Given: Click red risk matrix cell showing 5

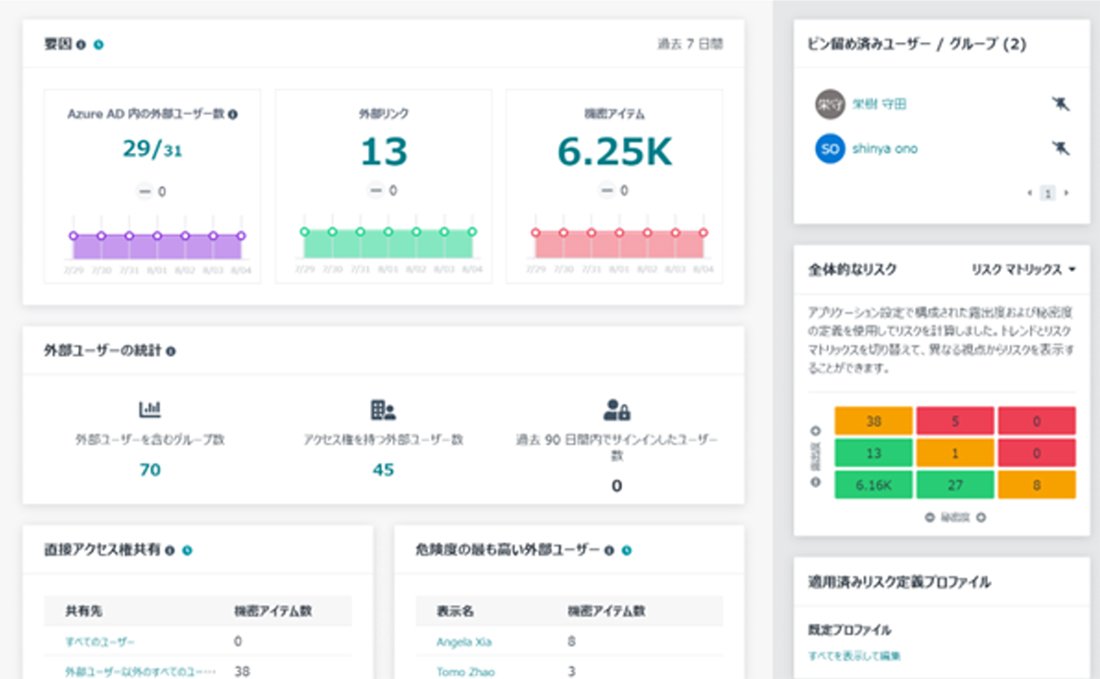Looking at the screenshot, I should pyautogui.click(x=955, y=421).
